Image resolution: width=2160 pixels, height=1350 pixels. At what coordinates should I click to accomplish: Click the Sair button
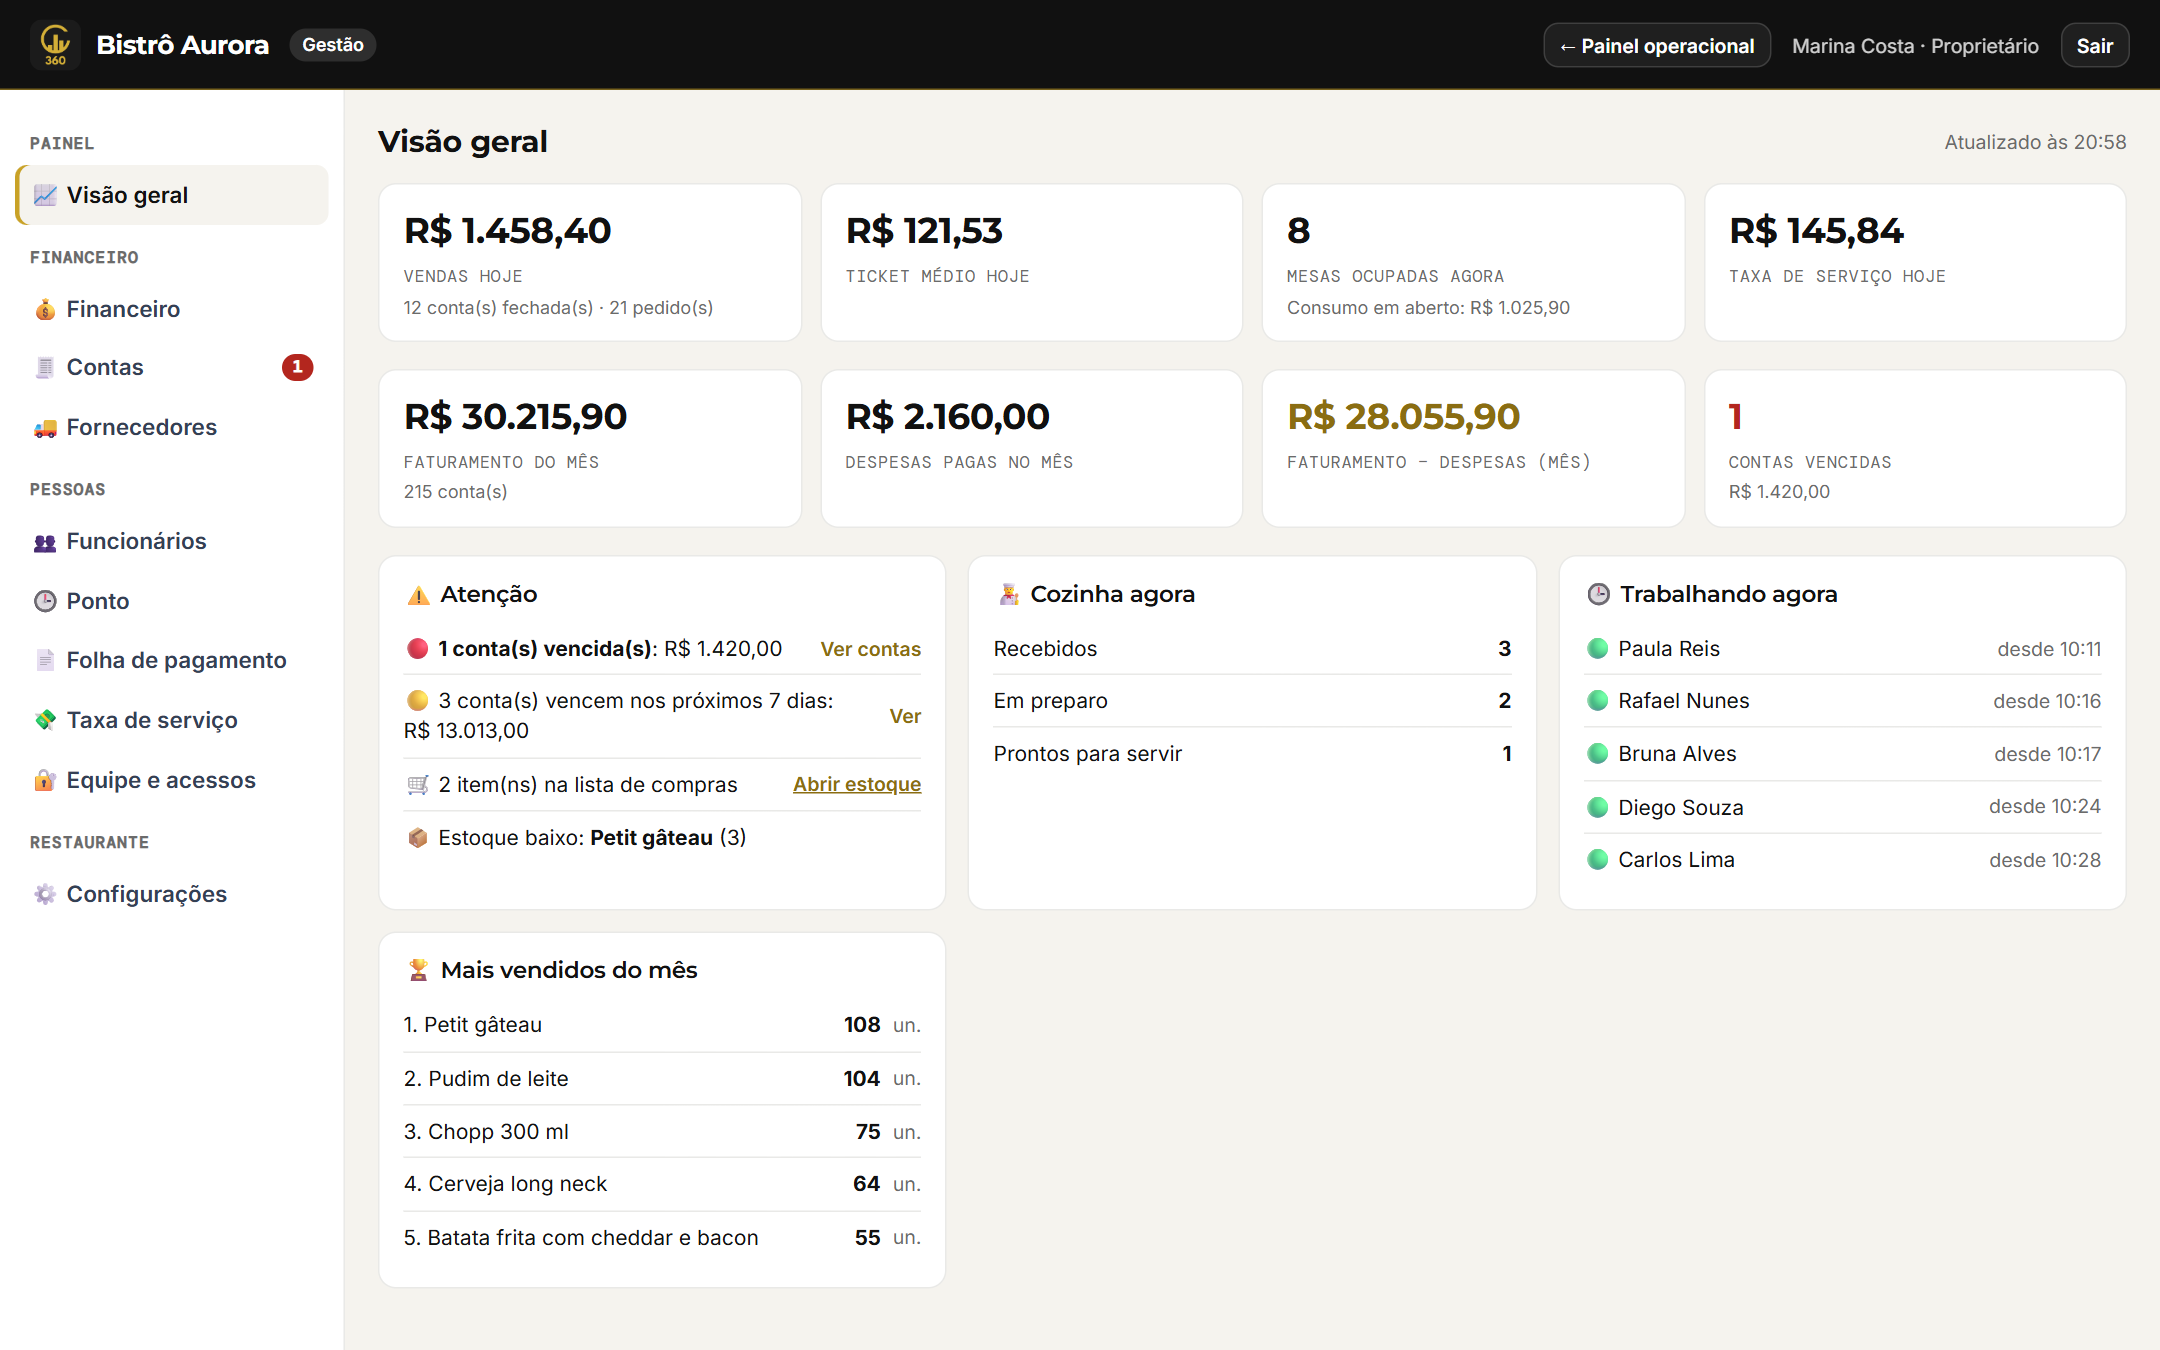point(2095,46)
